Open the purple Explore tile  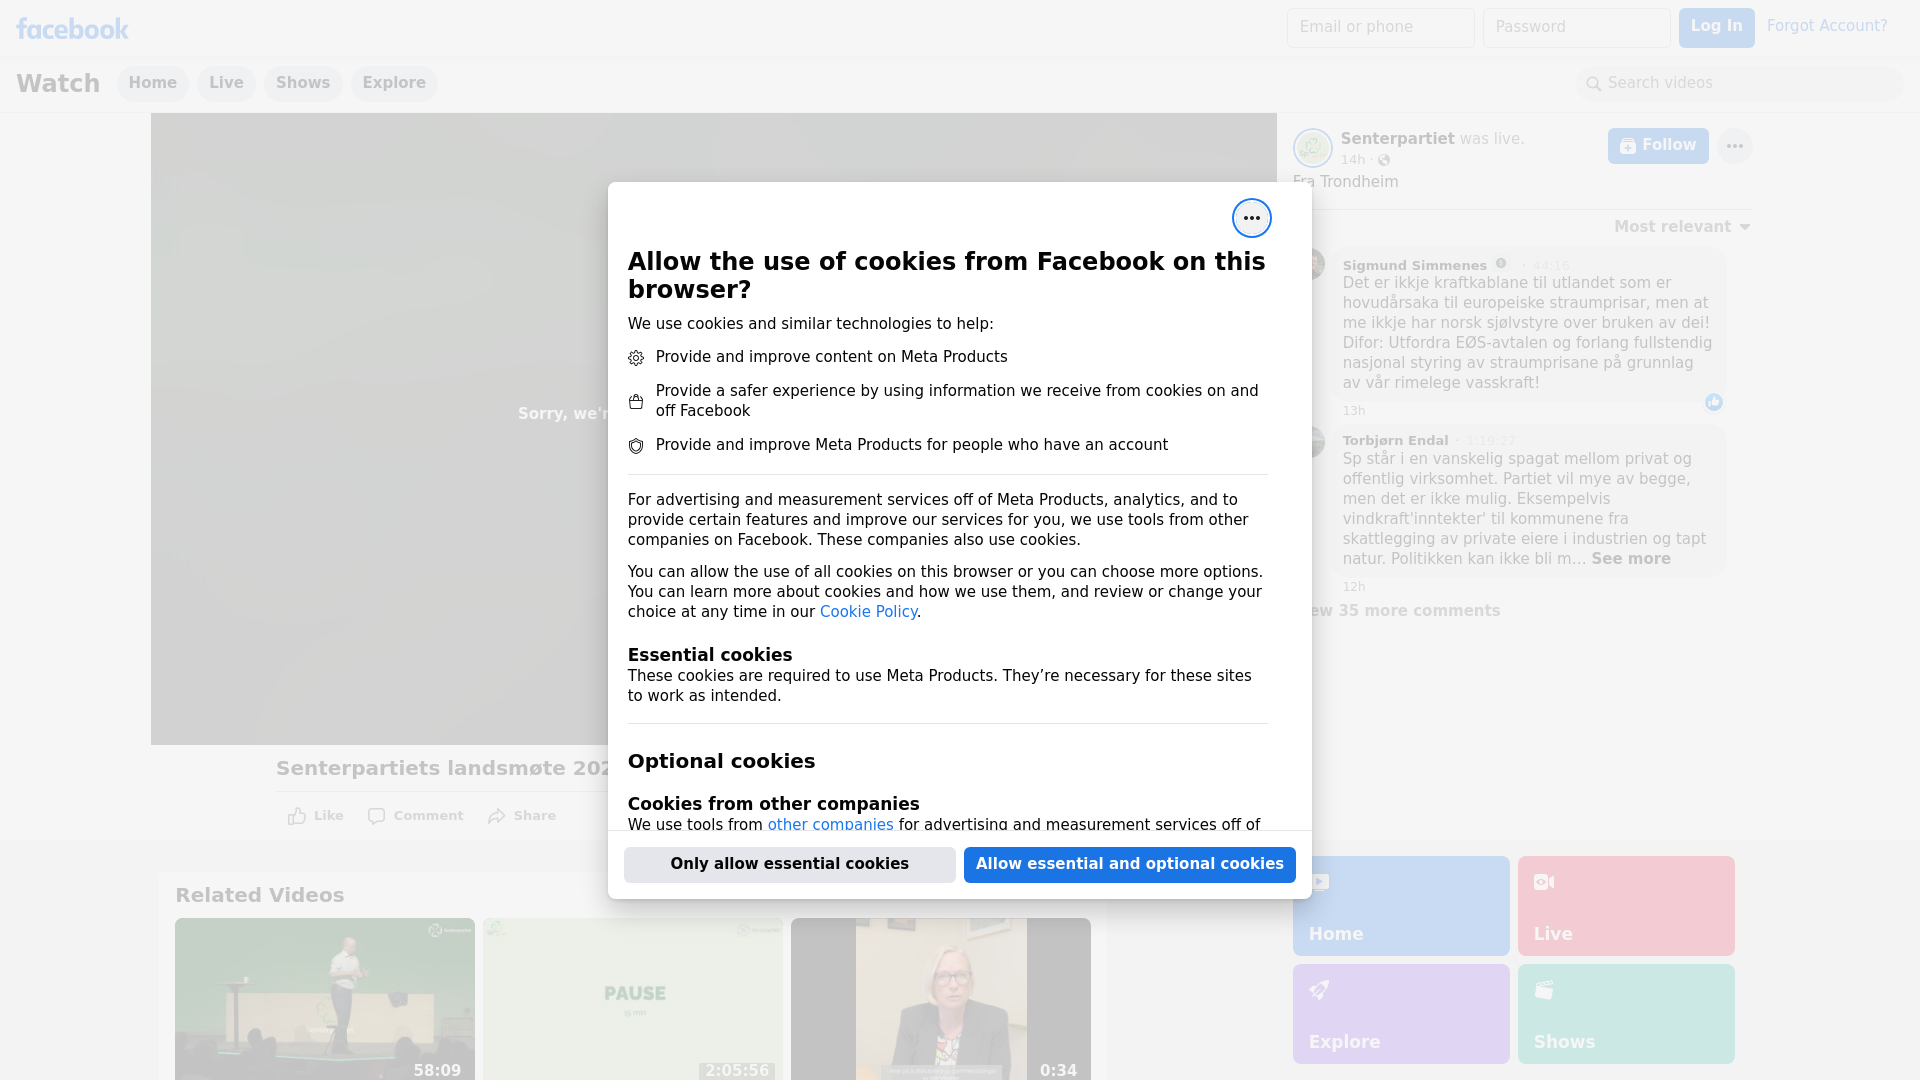[1400, 1014]
